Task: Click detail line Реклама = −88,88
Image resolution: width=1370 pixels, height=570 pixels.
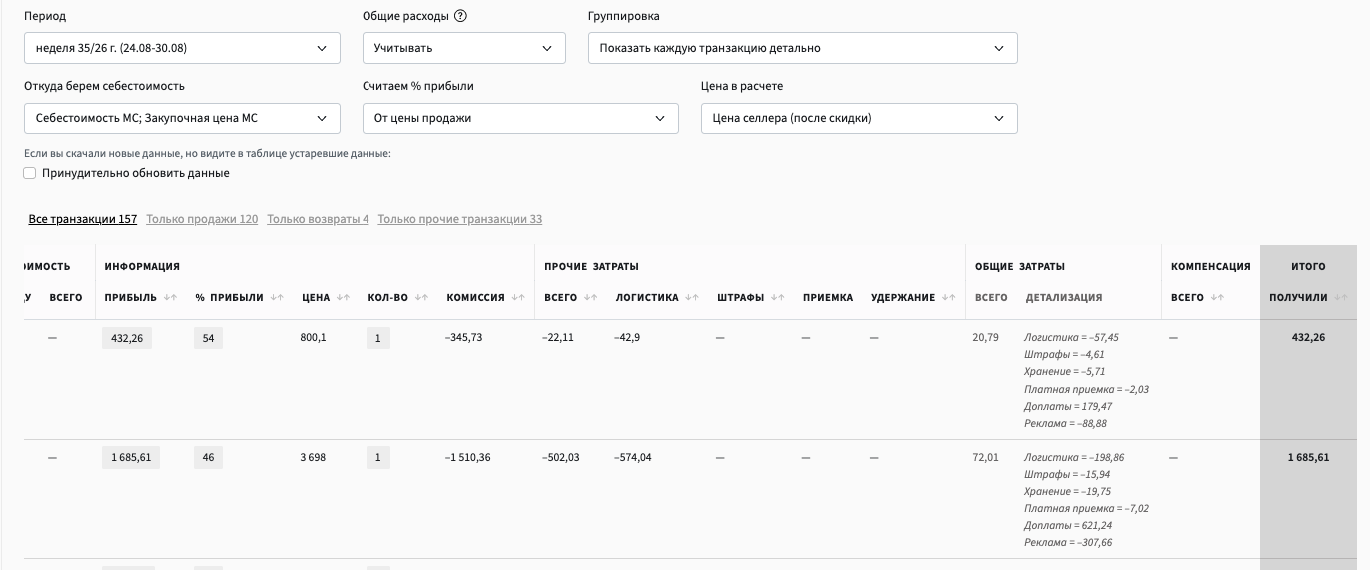Action: [1065, 424]
